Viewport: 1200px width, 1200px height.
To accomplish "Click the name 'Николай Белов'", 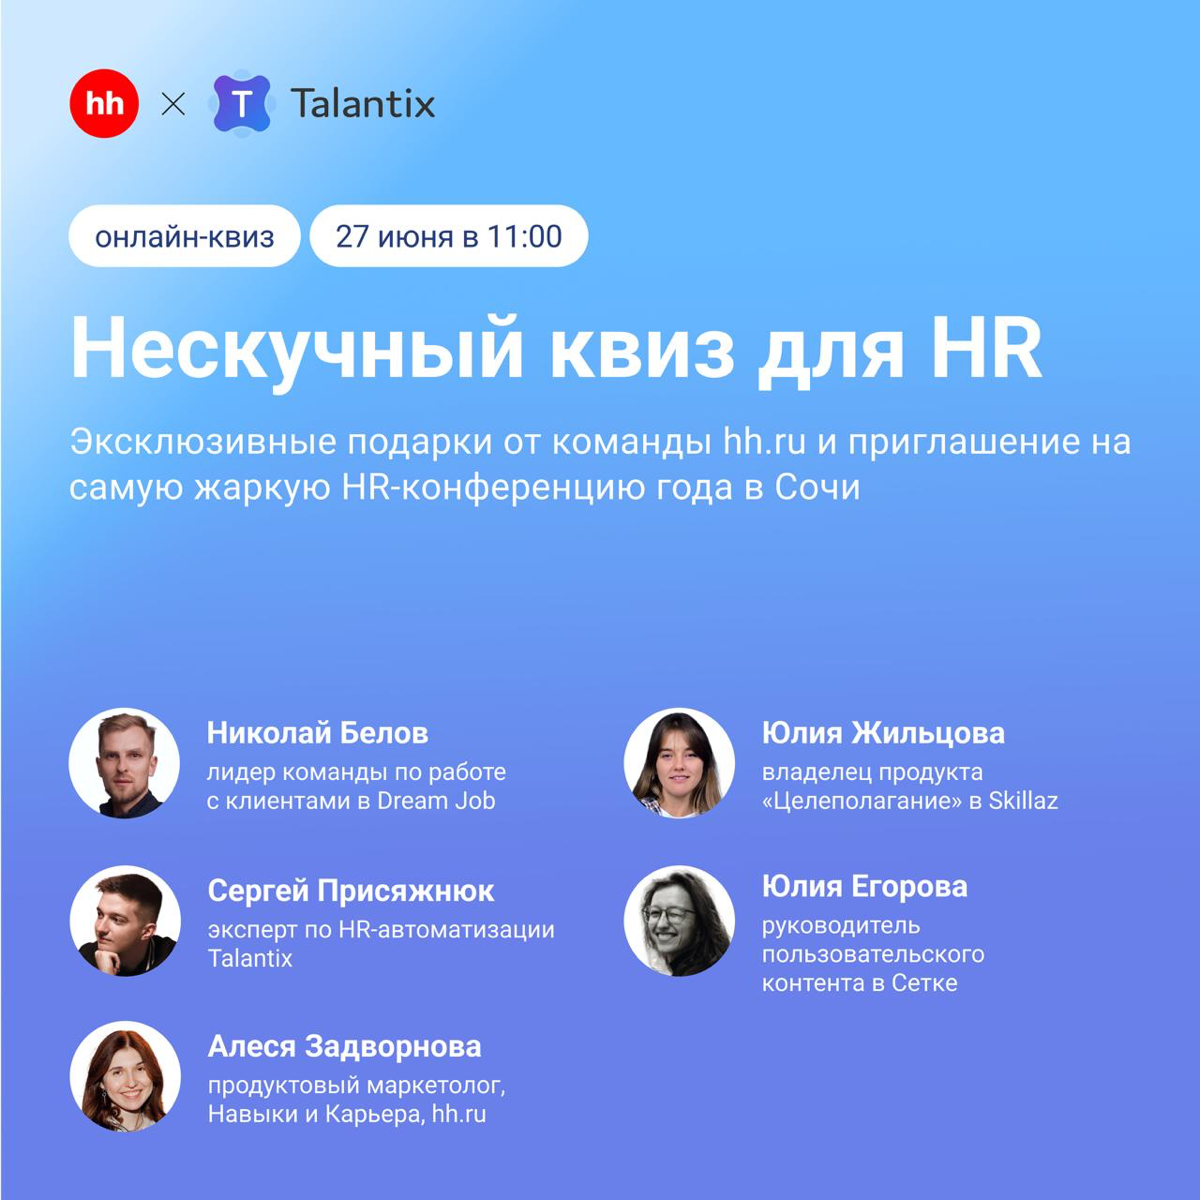I will click(318, 733).
